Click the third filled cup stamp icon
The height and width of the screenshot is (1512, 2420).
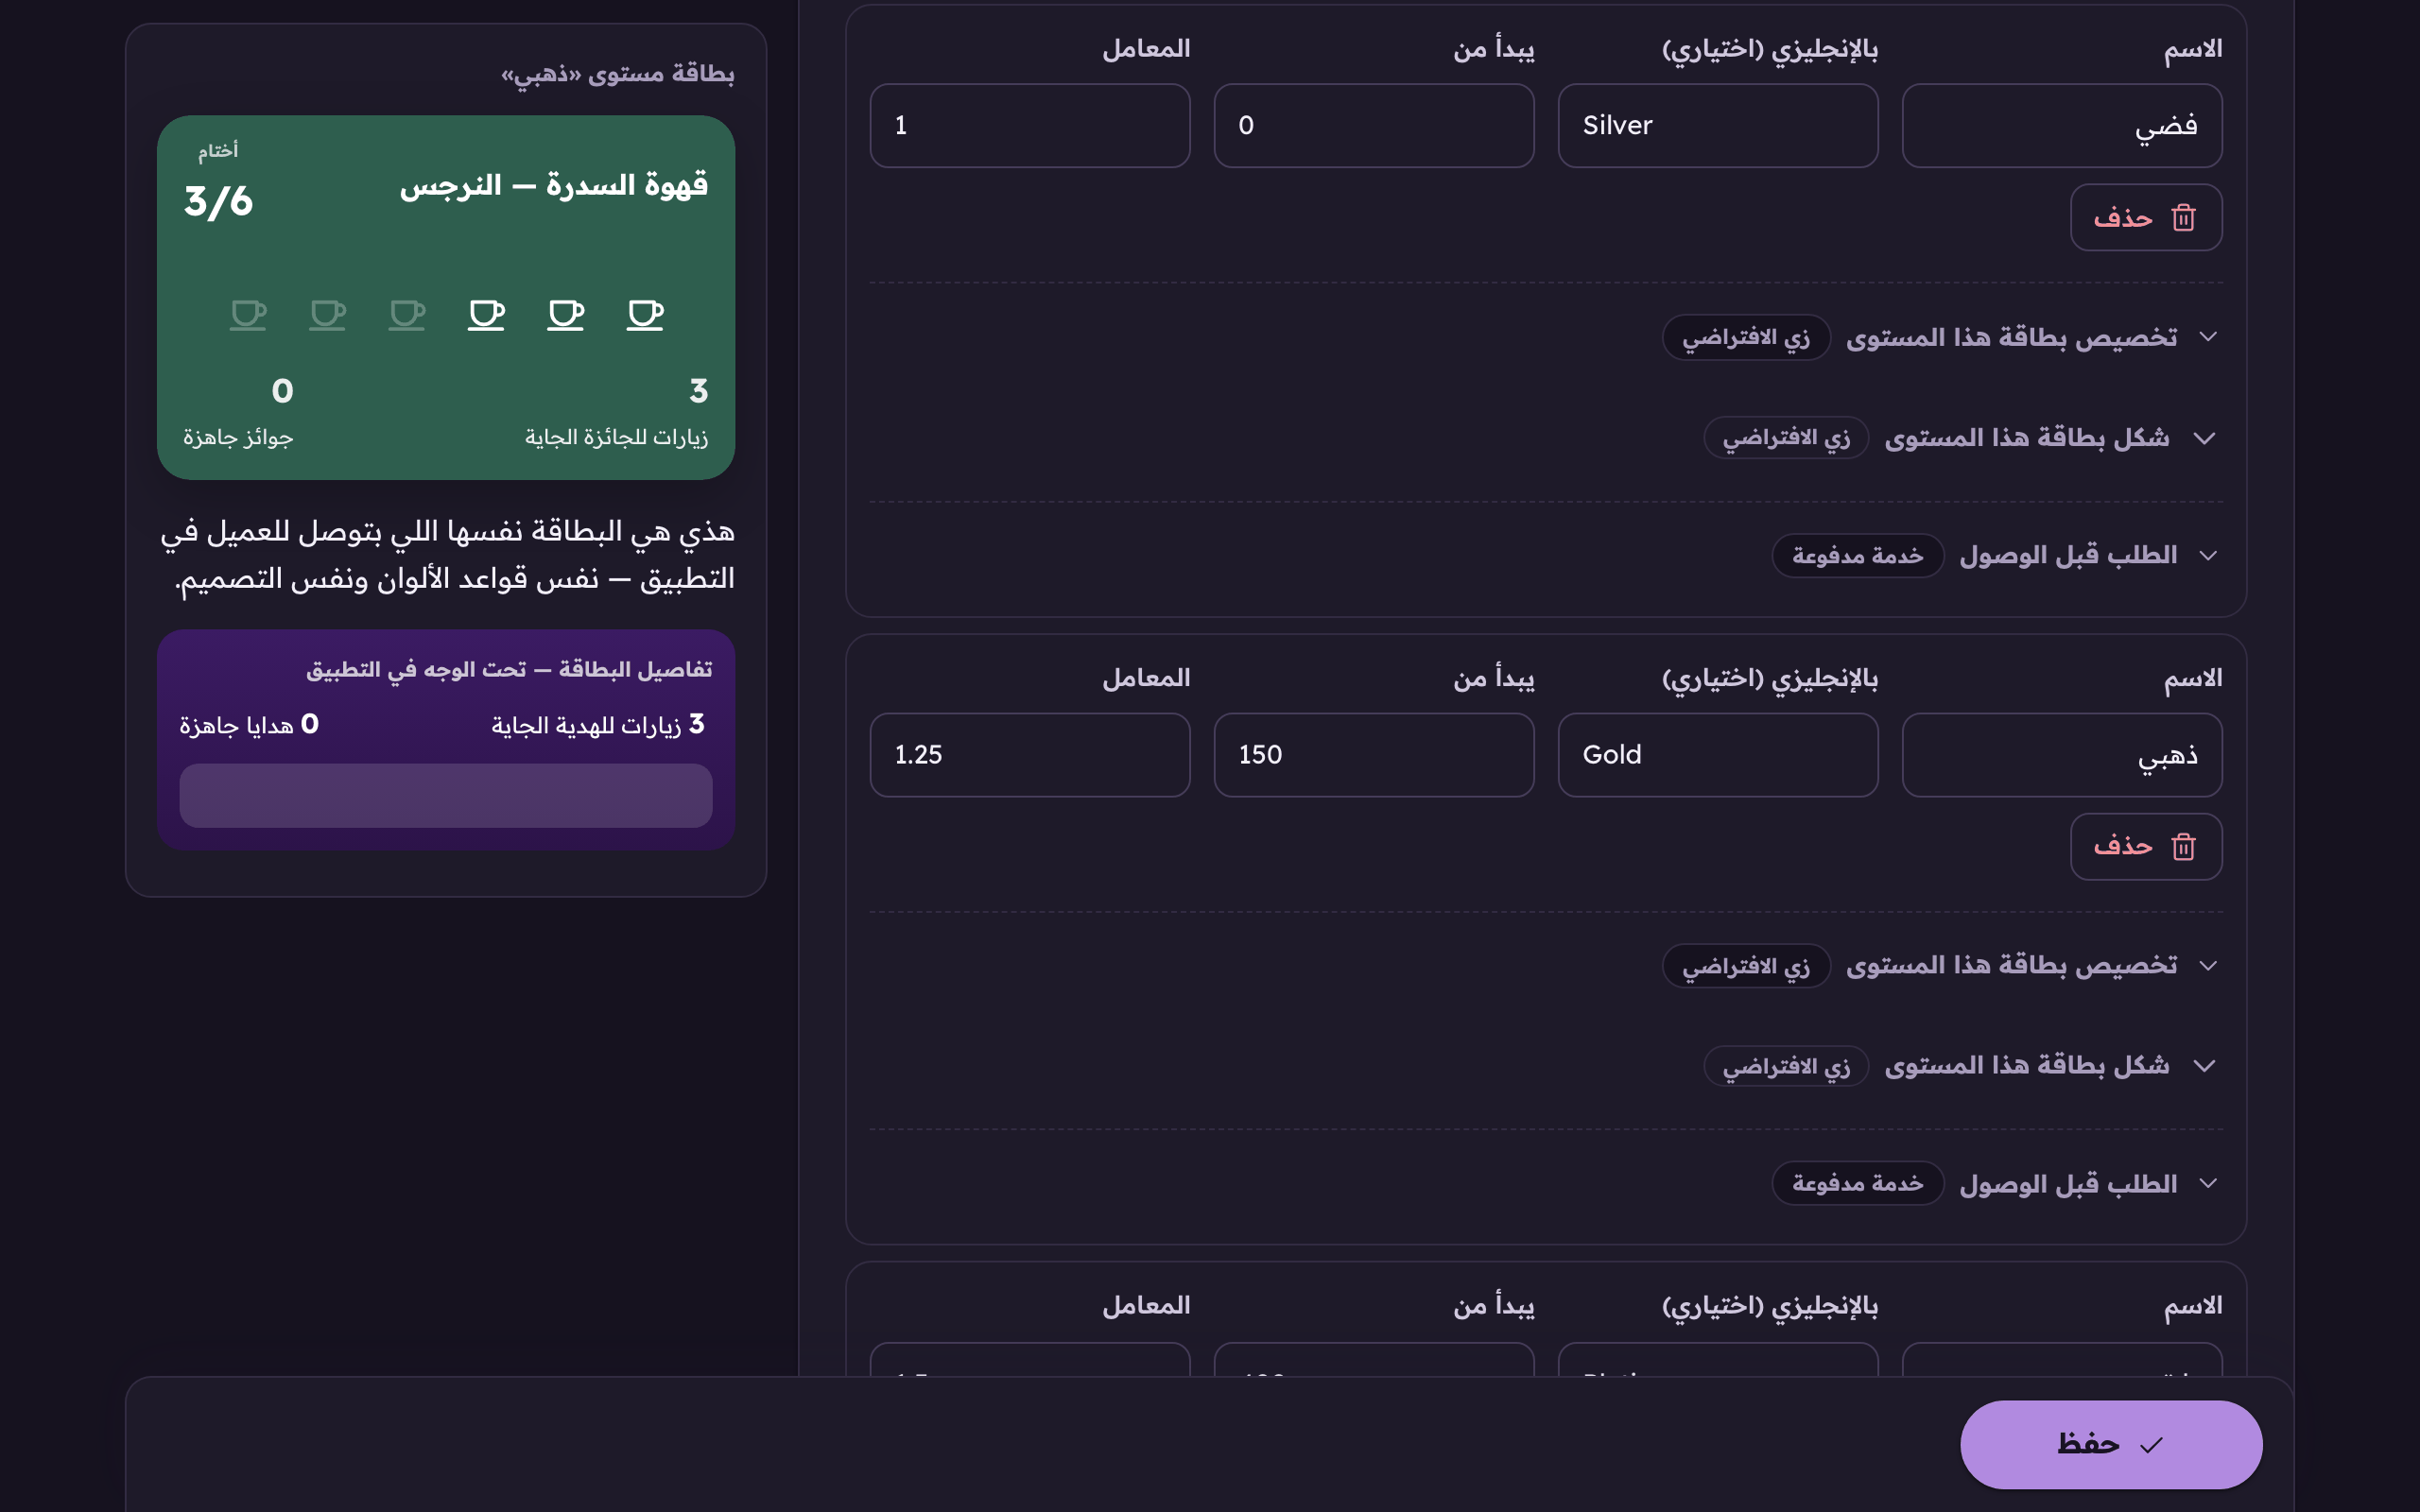coord(486,315)
